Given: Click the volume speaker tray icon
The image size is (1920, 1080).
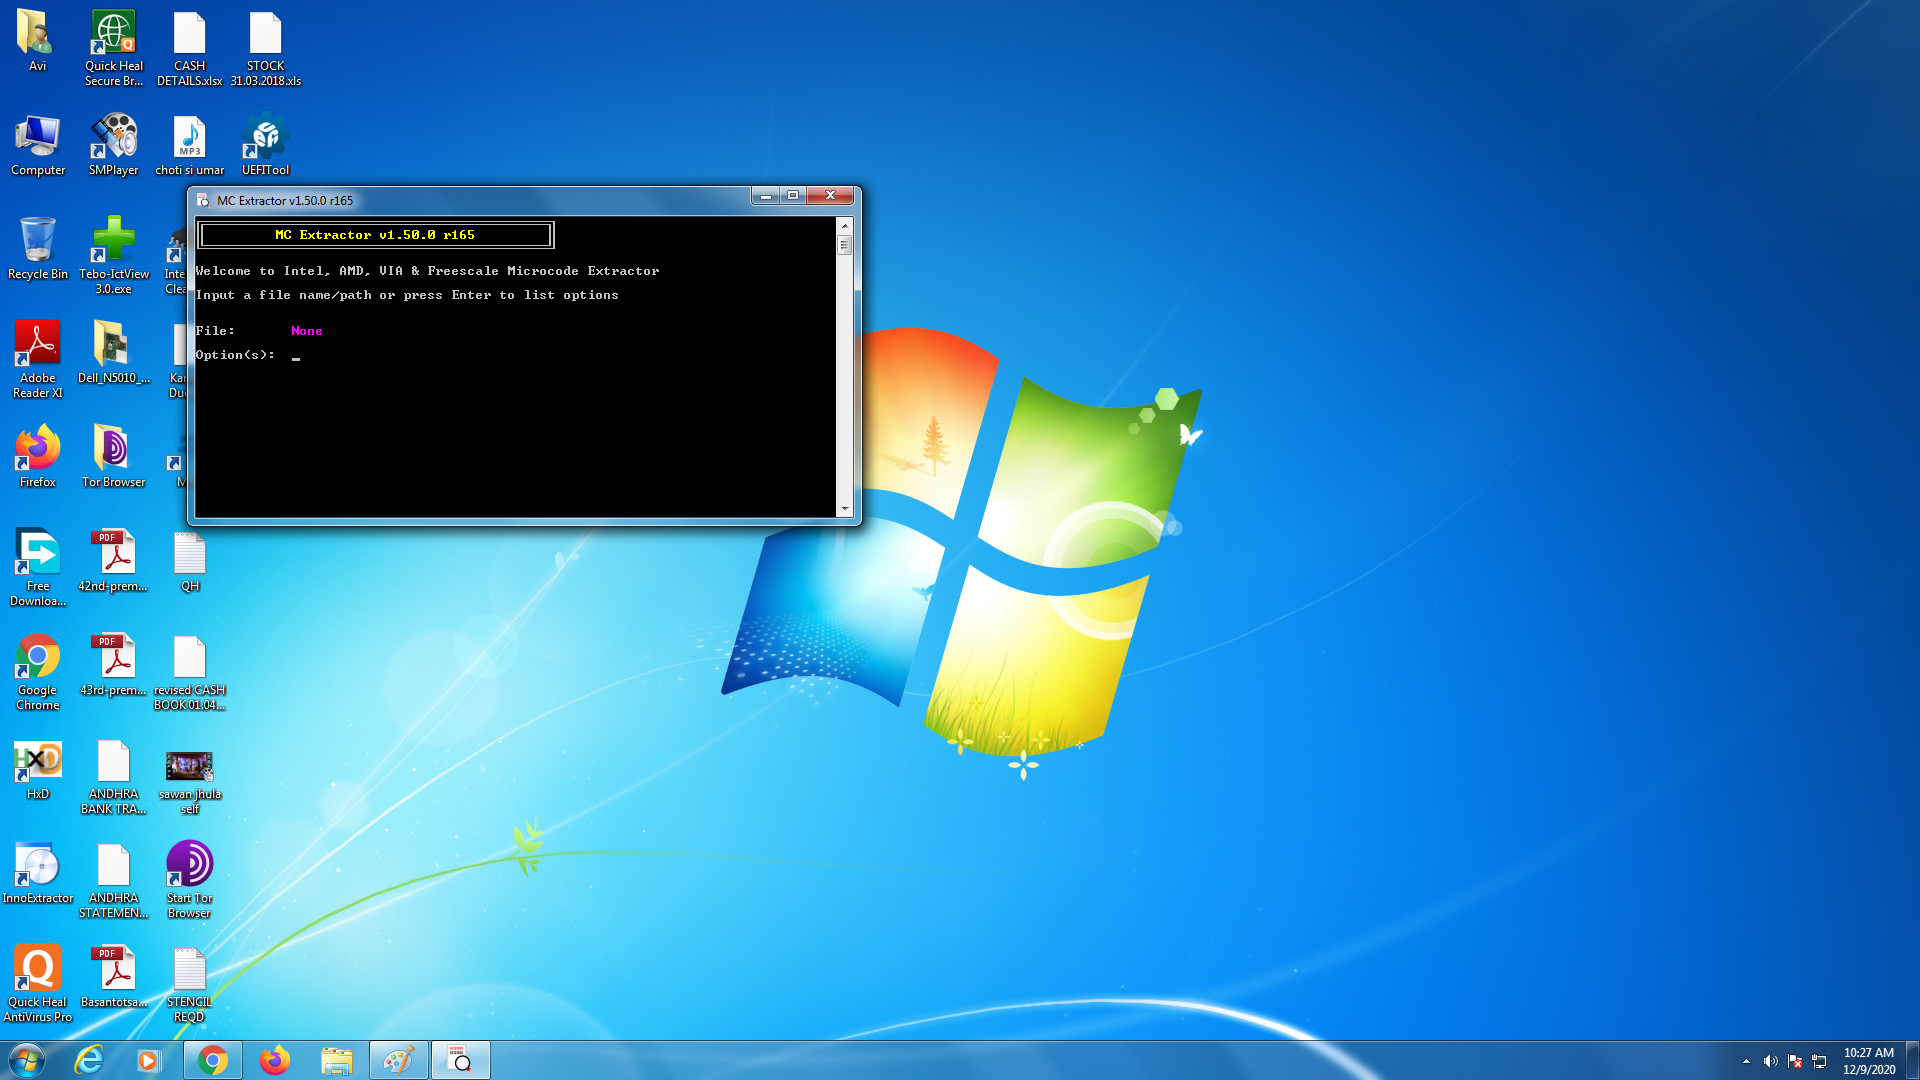Looking at the screenshot, I should point(1770,1061).
